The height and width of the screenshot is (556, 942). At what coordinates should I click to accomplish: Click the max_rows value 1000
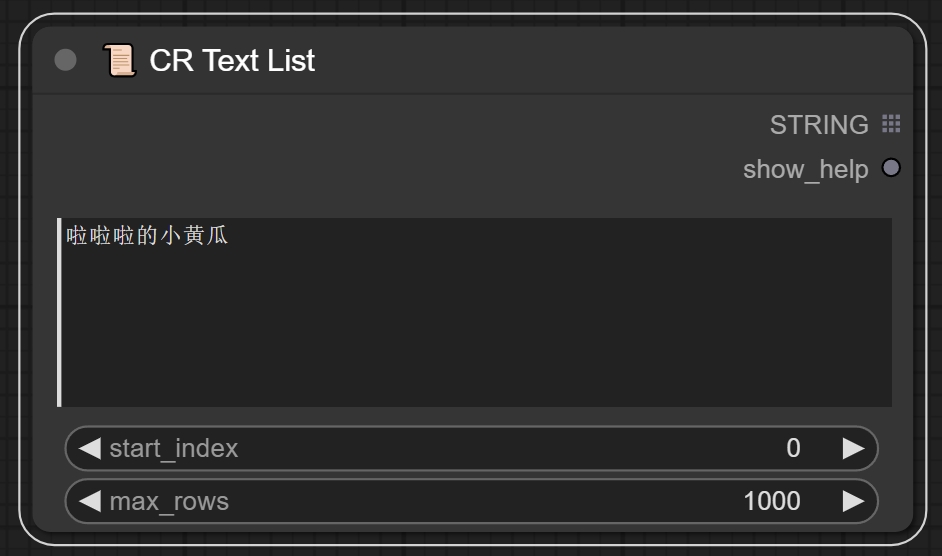771,501
